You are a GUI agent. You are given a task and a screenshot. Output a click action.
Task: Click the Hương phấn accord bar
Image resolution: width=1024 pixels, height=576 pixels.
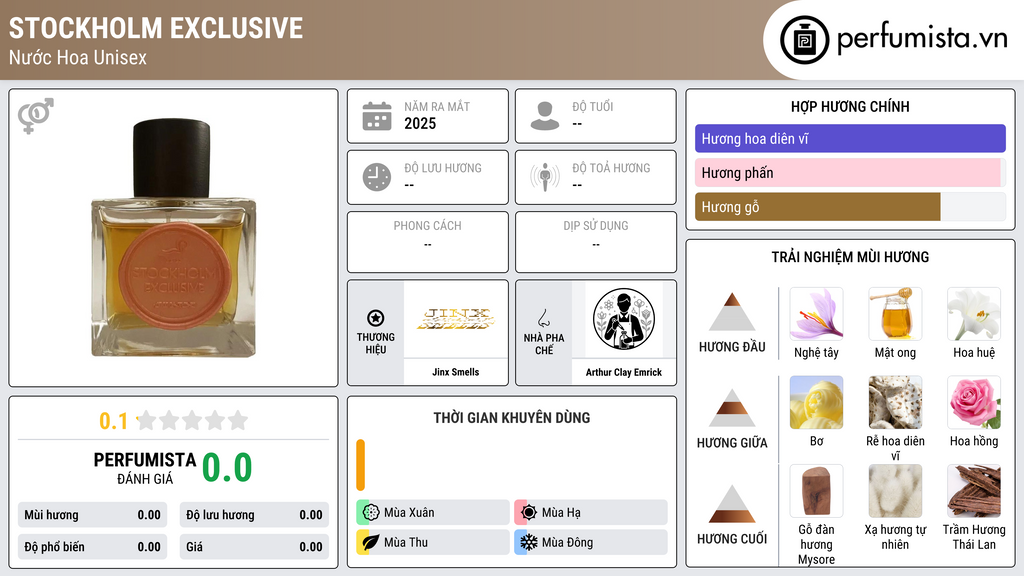coord(850,173)
